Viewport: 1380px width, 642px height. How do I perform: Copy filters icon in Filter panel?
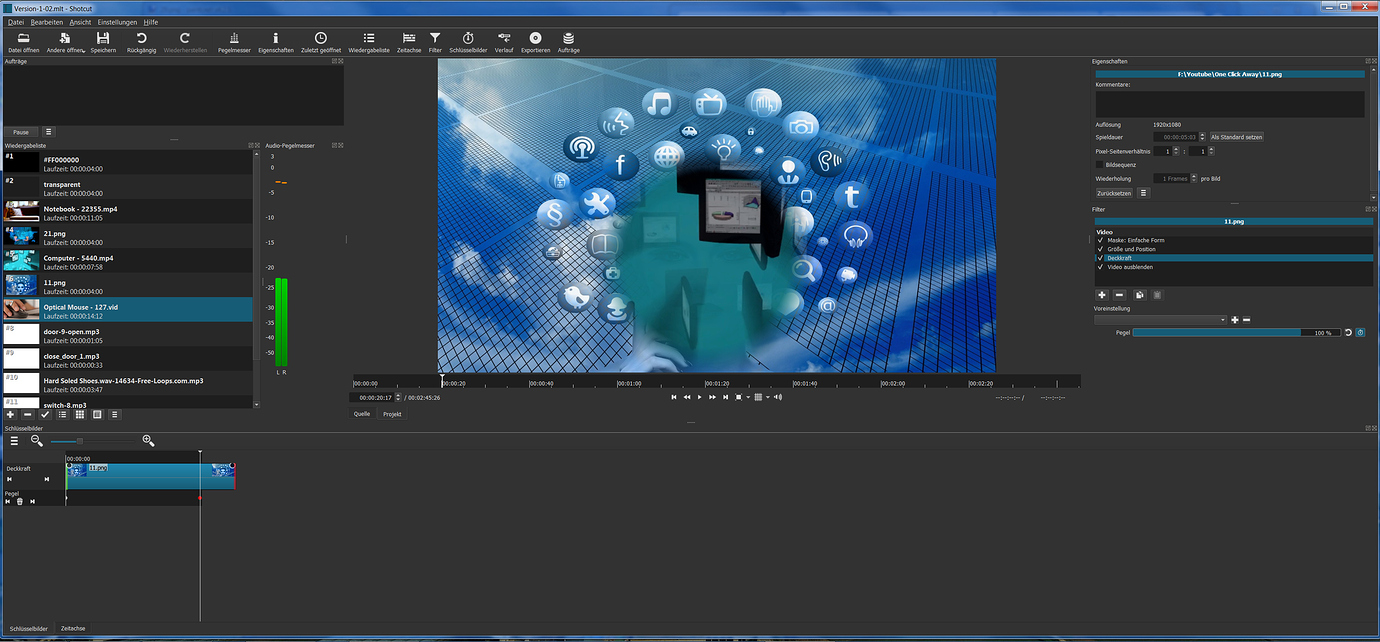(1139, 295)
